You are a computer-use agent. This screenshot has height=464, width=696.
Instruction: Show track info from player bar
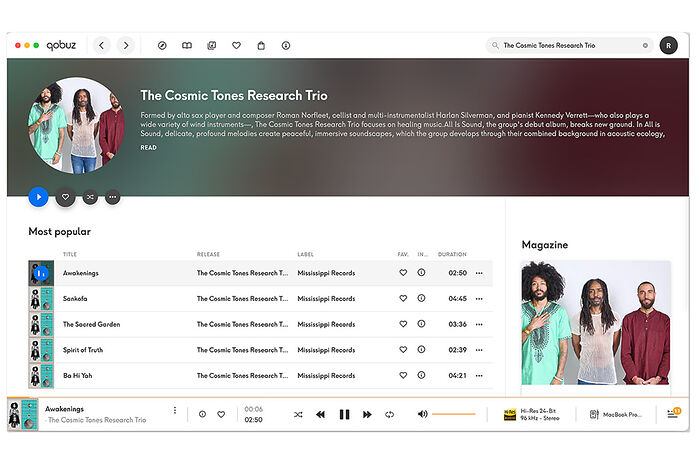click(x=202, y=414)
